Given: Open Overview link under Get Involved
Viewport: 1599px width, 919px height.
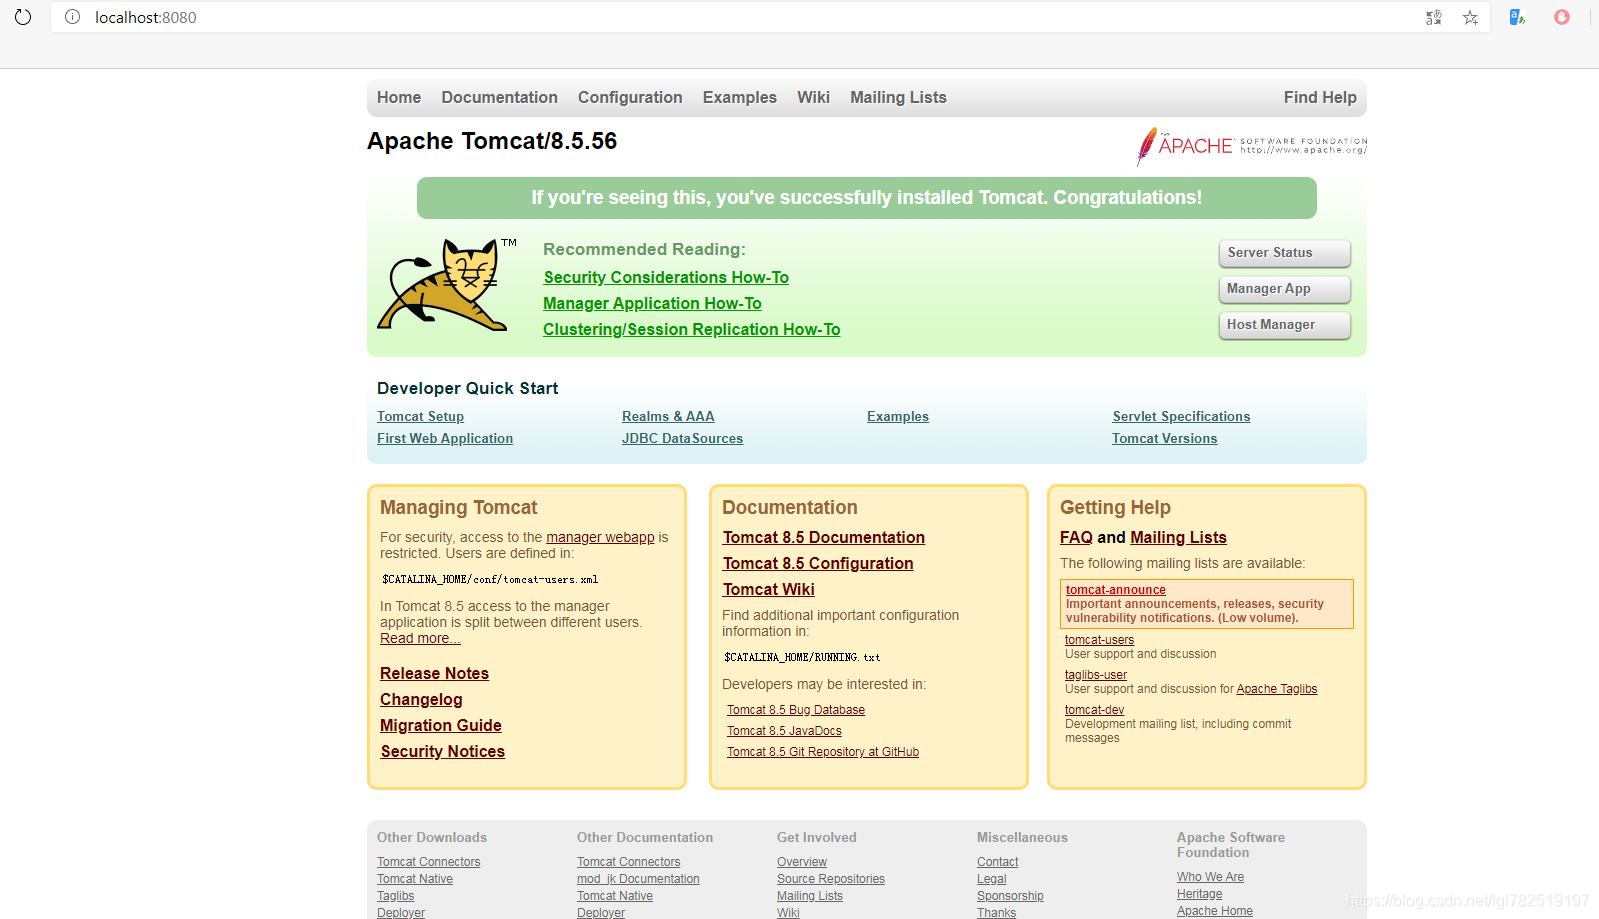Looking at the screenshot, I should coord(802,862).
